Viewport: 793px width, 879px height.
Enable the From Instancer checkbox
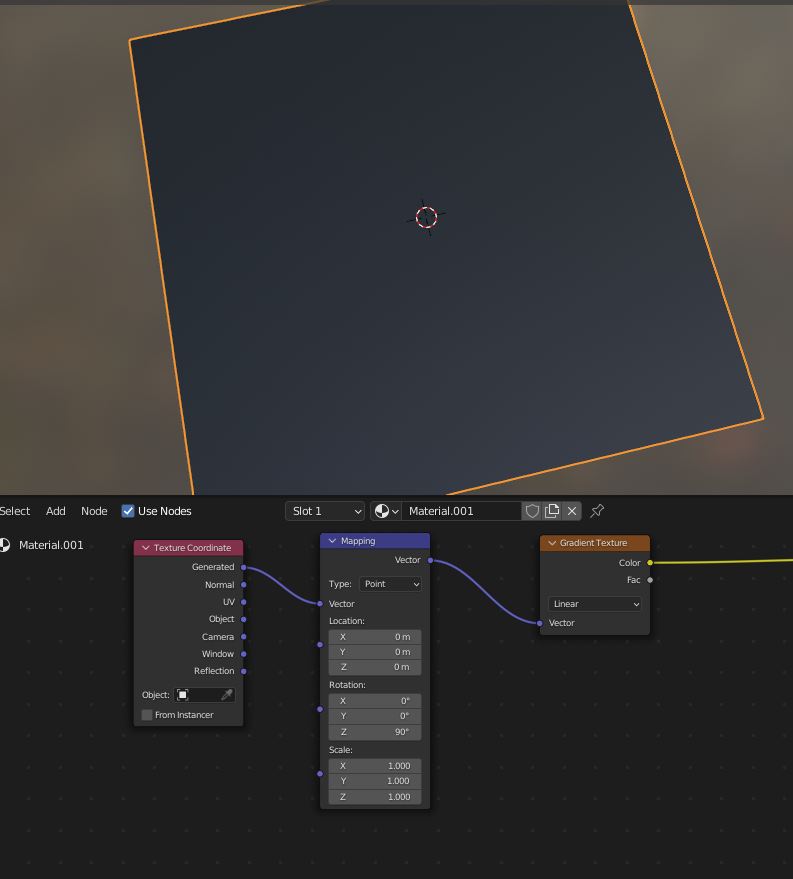coord(147,715)
